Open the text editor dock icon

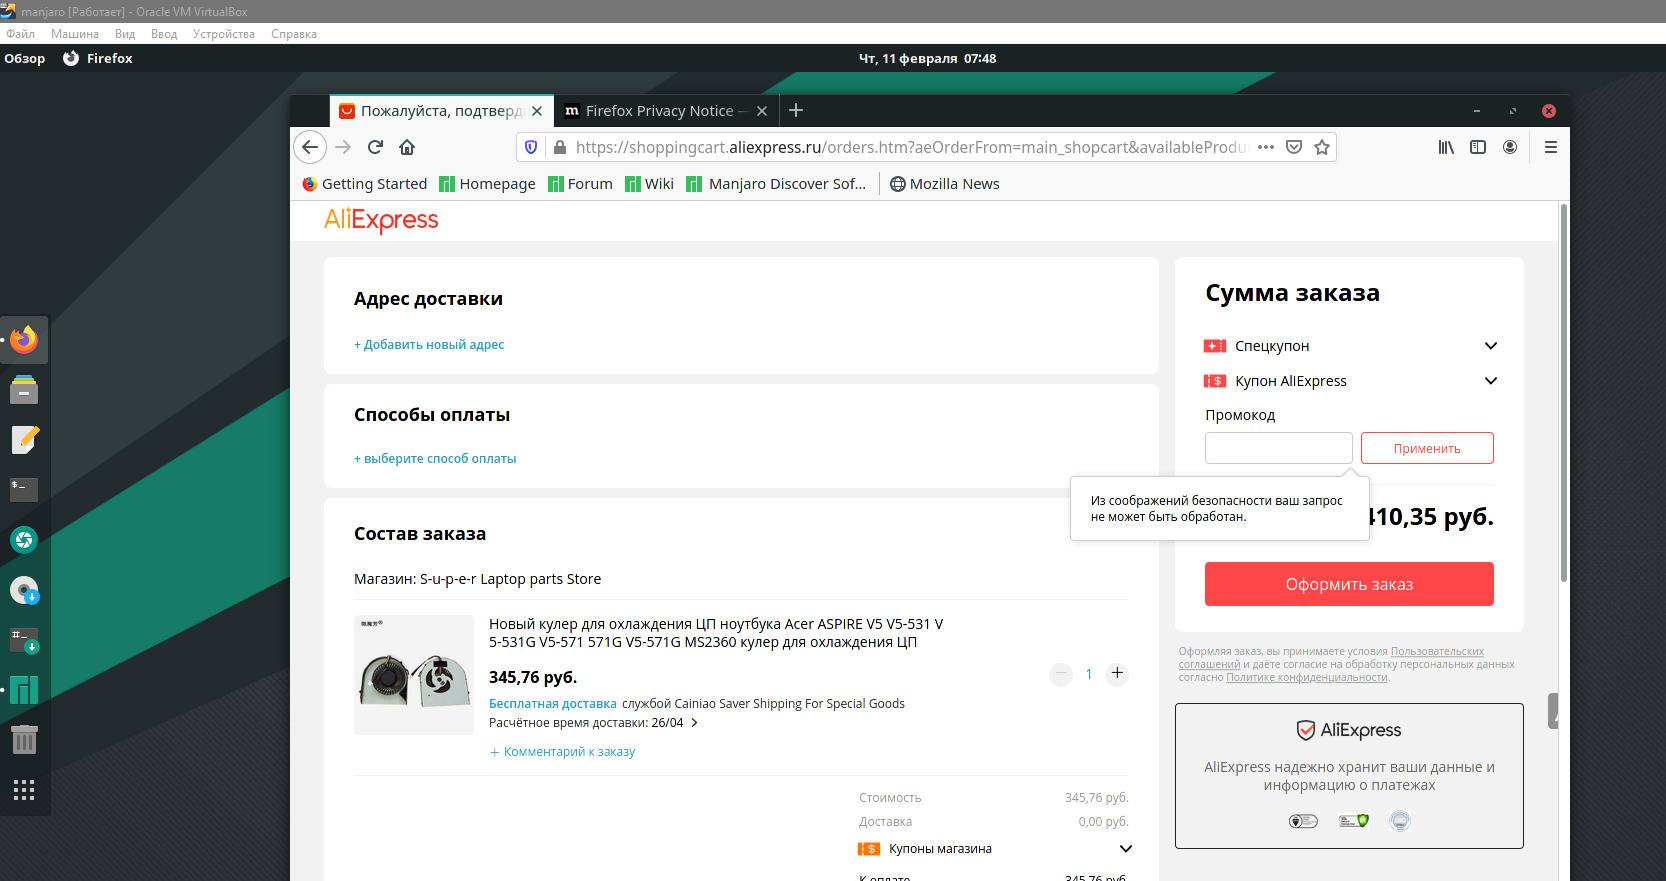pos(24,440)
